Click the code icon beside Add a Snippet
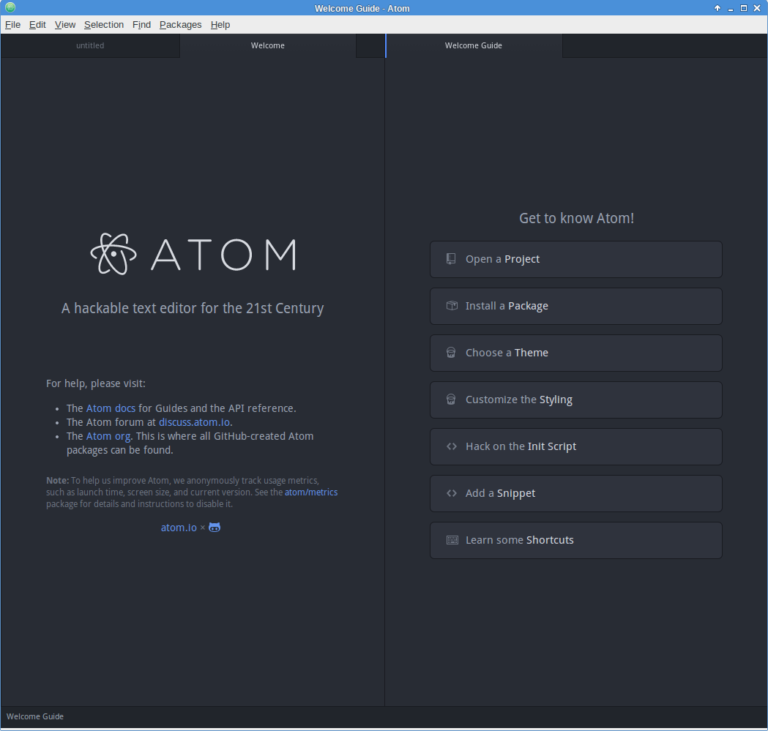This screenshot has width=768, height=731. [x=452, y=493]
